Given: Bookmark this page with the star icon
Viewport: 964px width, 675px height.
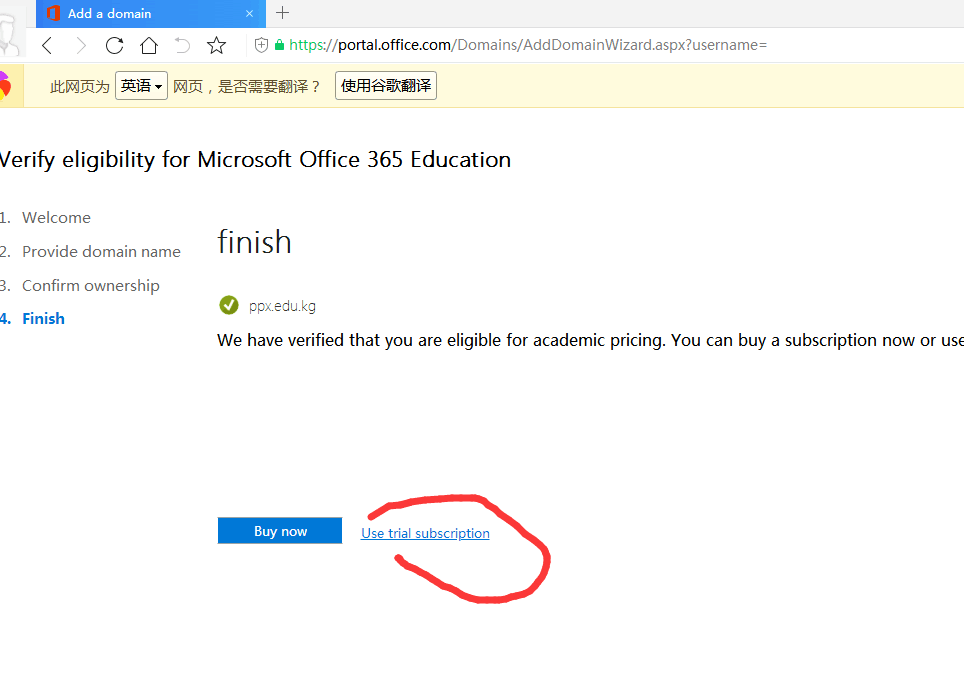Looking at the screenshot, I should (x=216, y=45).
